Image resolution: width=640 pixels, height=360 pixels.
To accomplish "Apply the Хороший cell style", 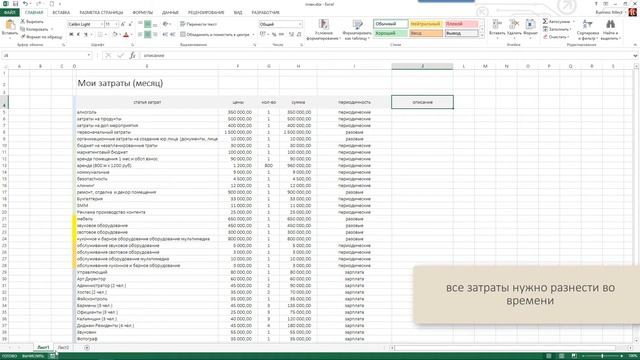I will pyautogui.click(x=390, y=33).
